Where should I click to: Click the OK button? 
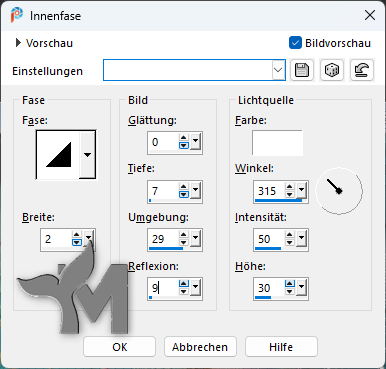[x=119, y=347]
